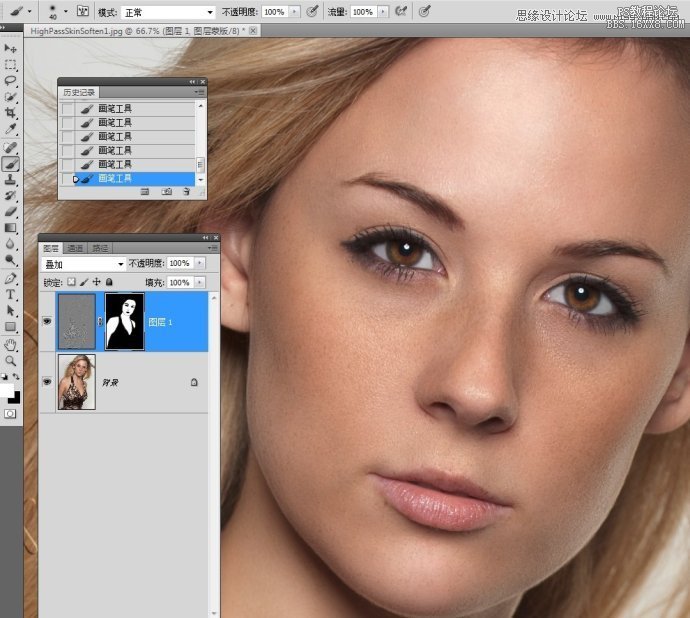
Task: Select the Hand tool
Action: [10, 345]
